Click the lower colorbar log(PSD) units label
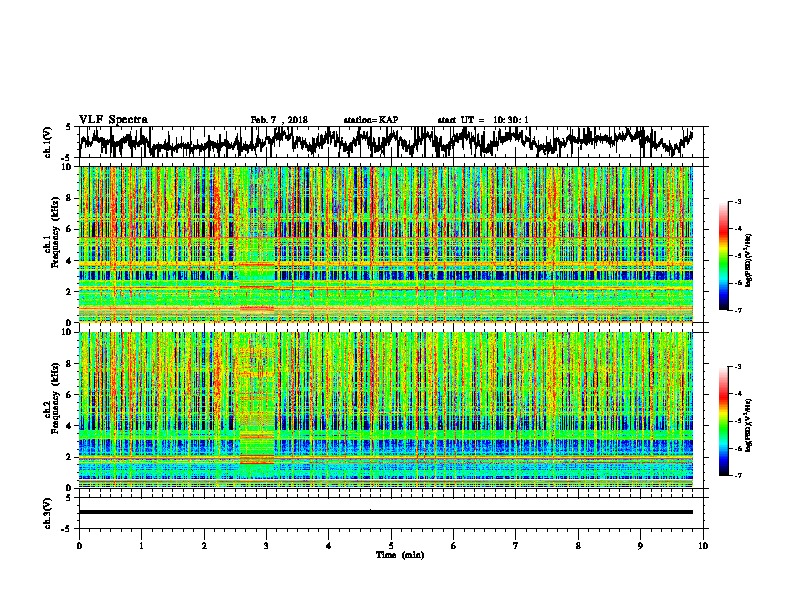The image size is (792, 612). 749,425
